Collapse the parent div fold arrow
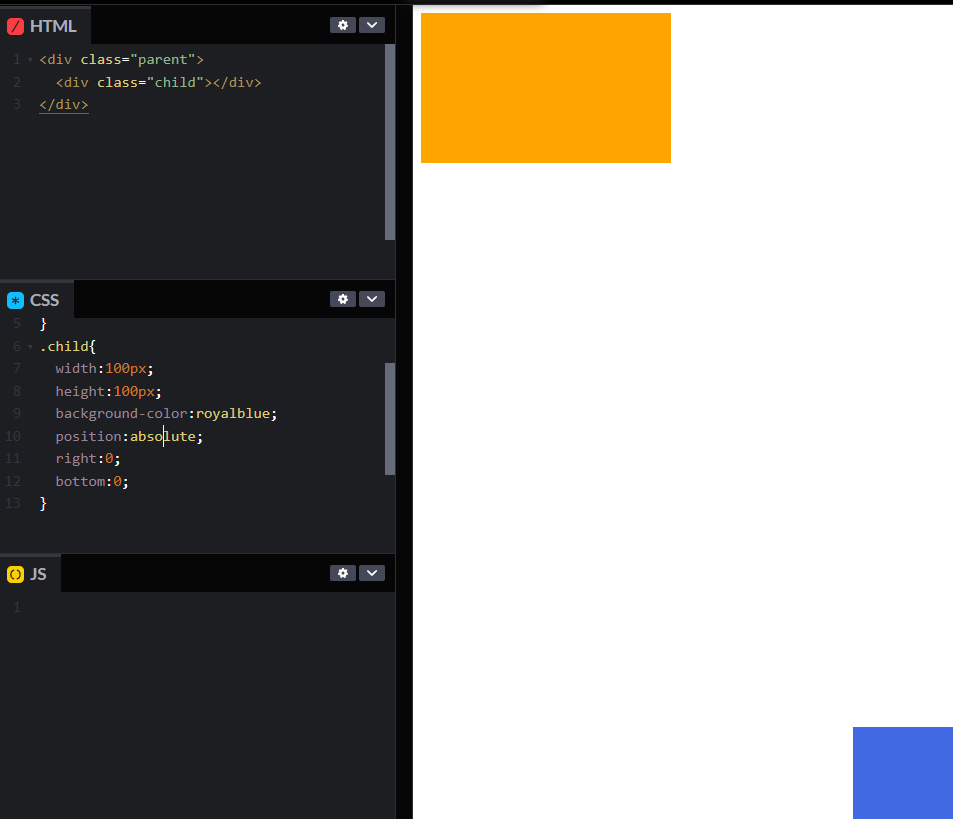Screen dimensions: 953x819 (x=30, y=60)
